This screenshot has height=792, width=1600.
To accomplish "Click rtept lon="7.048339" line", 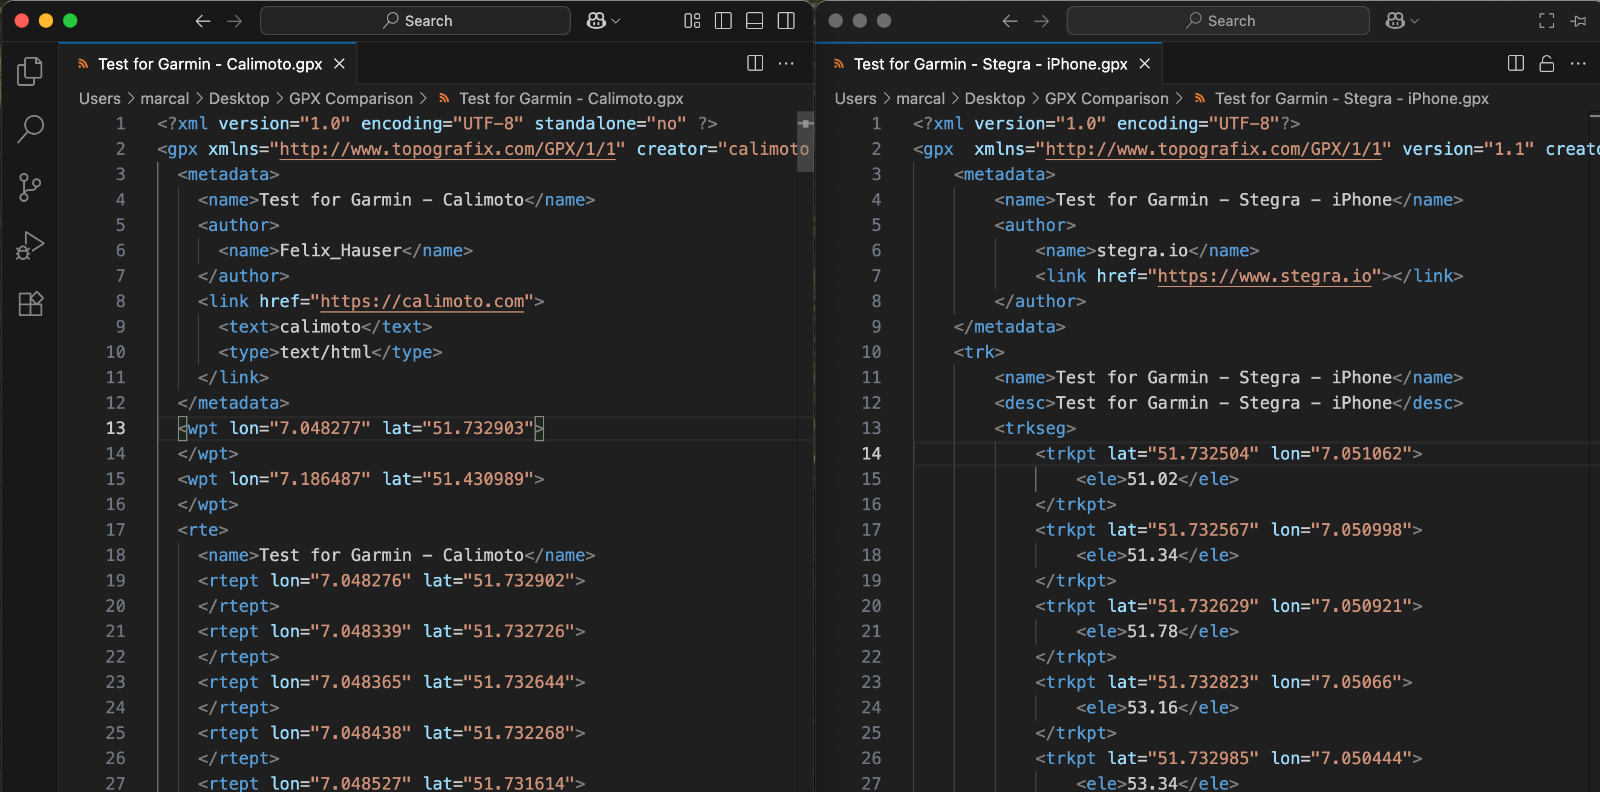I will [x=391, y=631].
